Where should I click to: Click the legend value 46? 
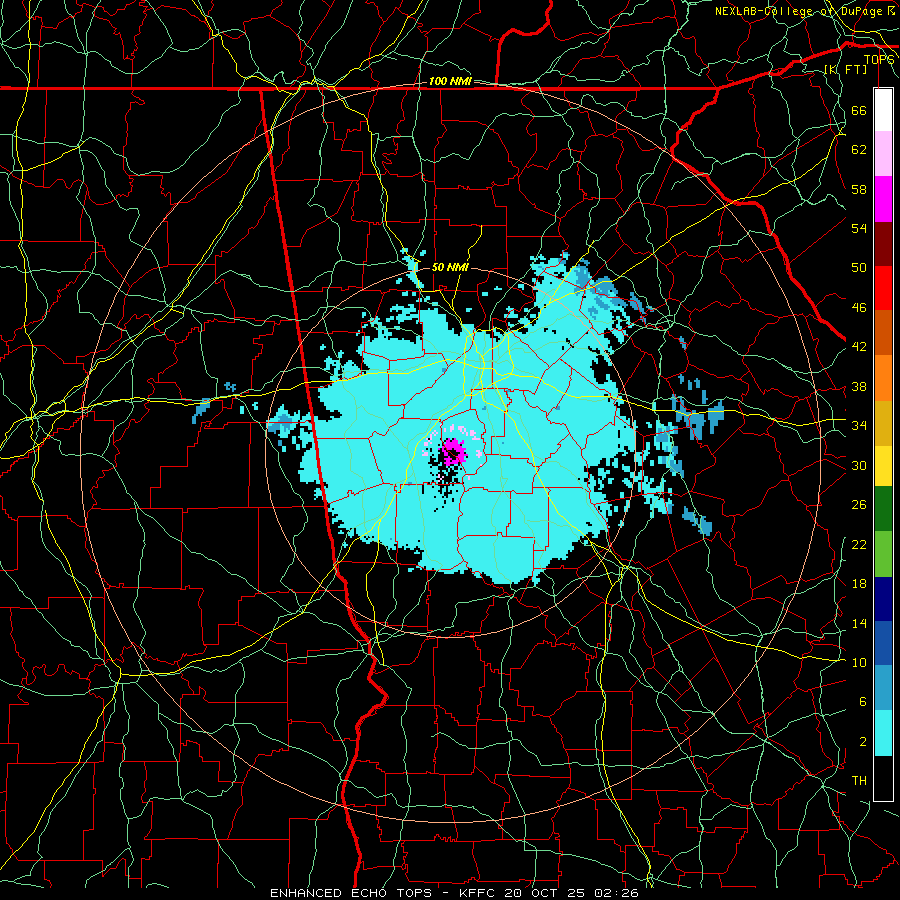pyautogui.click(x=859, y=308)
